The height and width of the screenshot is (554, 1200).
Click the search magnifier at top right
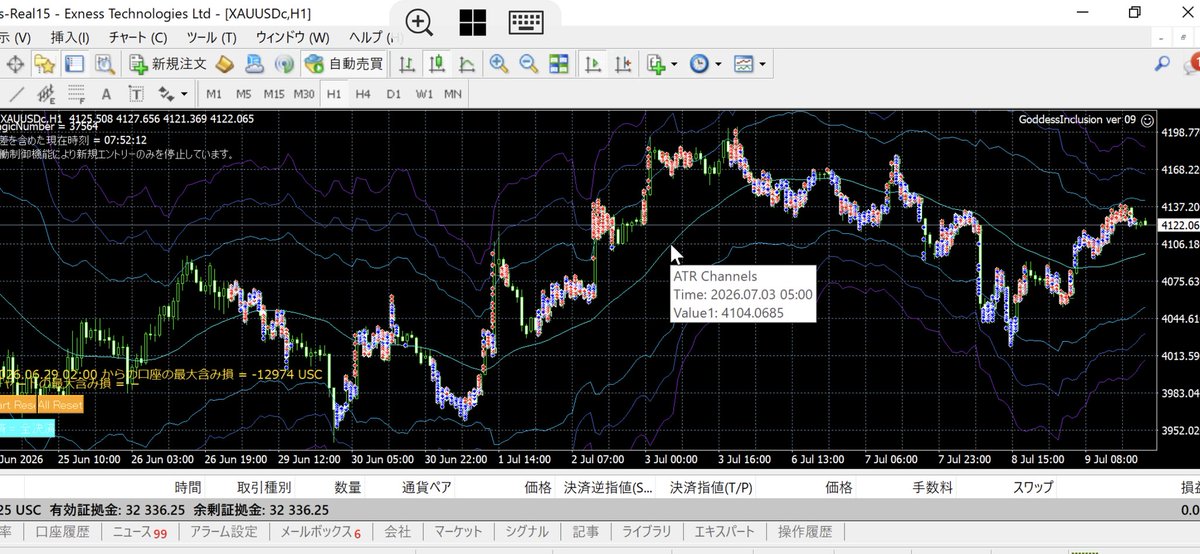(1162, 64)
